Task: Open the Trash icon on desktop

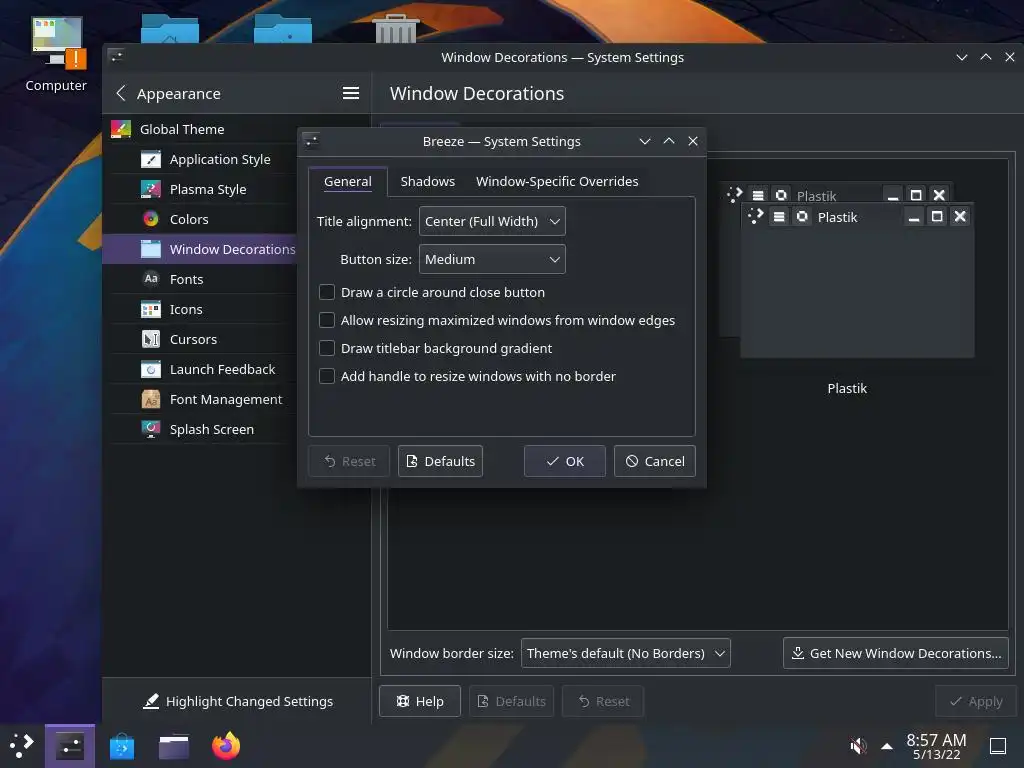Action: pos(396,29)
